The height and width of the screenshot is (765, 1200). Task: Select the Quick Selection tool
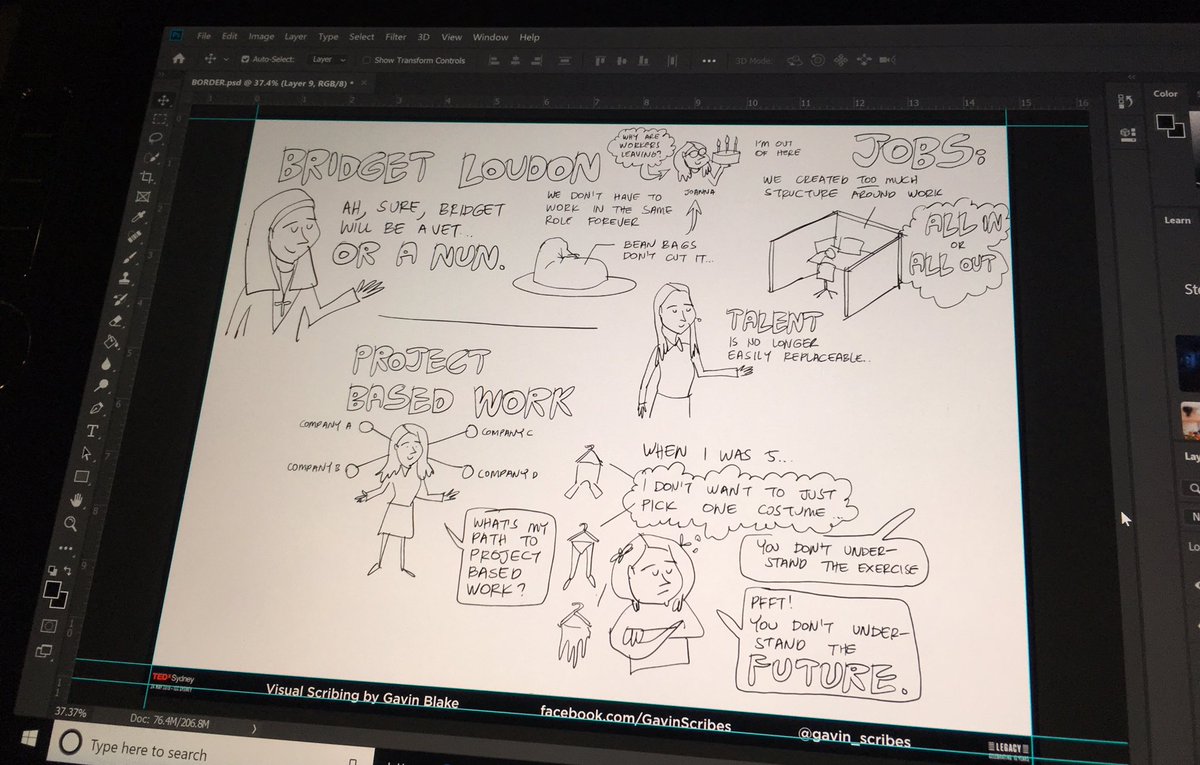151,158
